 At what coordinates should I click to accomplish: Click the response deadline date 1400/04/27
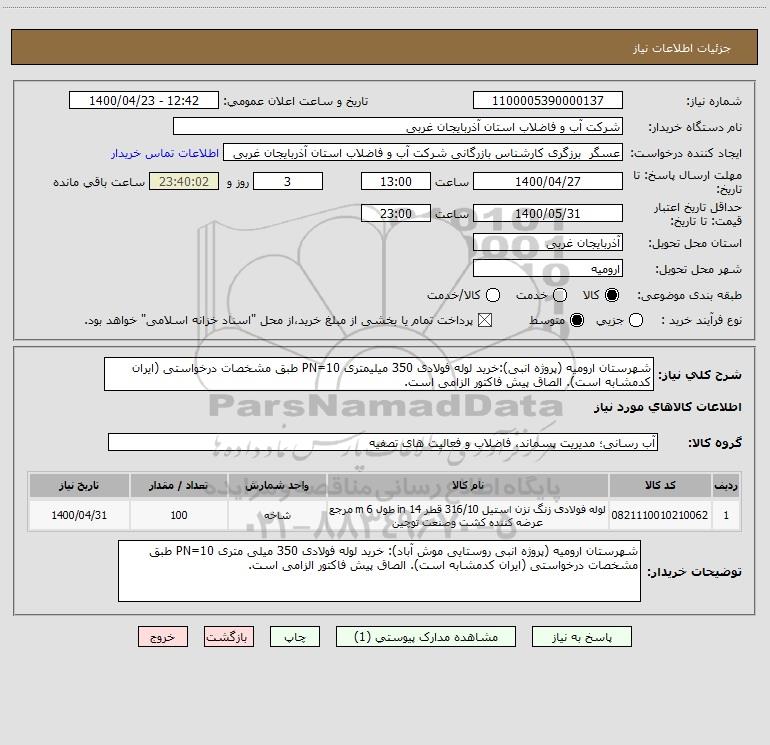pyautogui.click(x=548, y=181)
